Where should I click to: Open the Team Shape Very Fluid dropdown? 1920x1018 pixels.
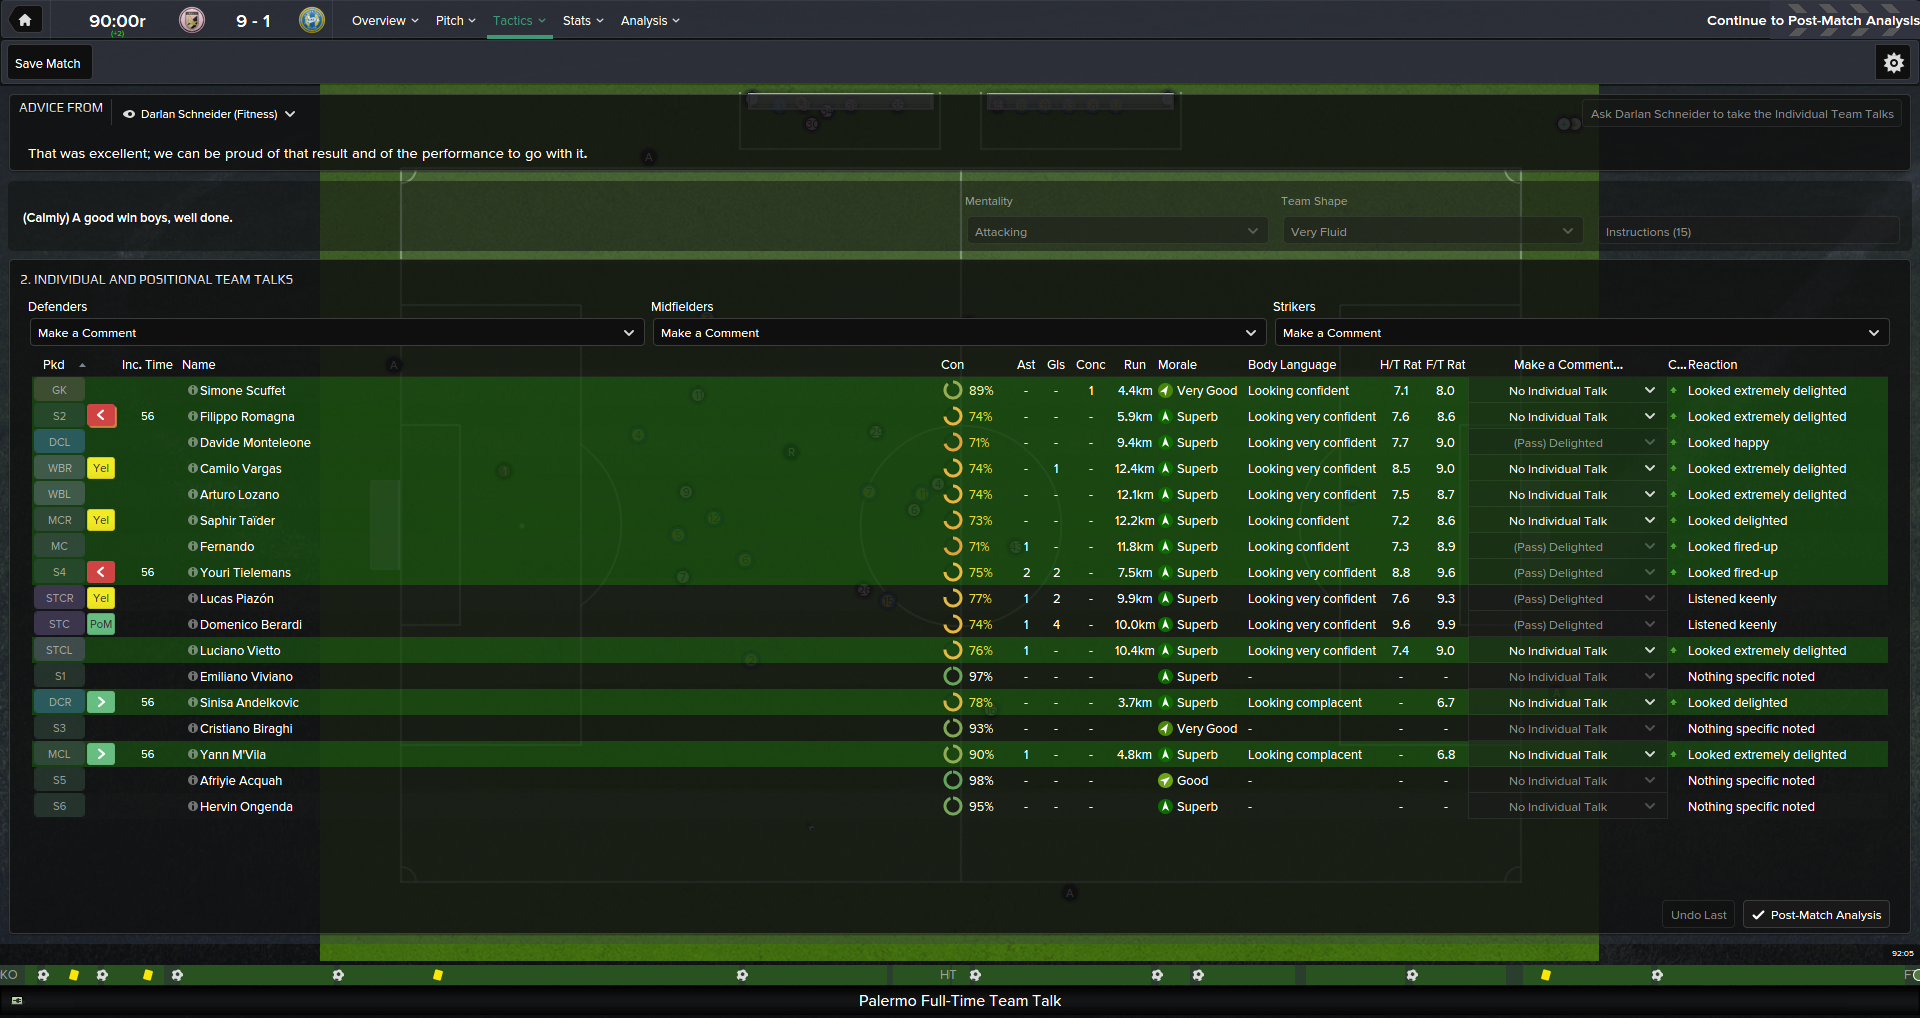1432,231
